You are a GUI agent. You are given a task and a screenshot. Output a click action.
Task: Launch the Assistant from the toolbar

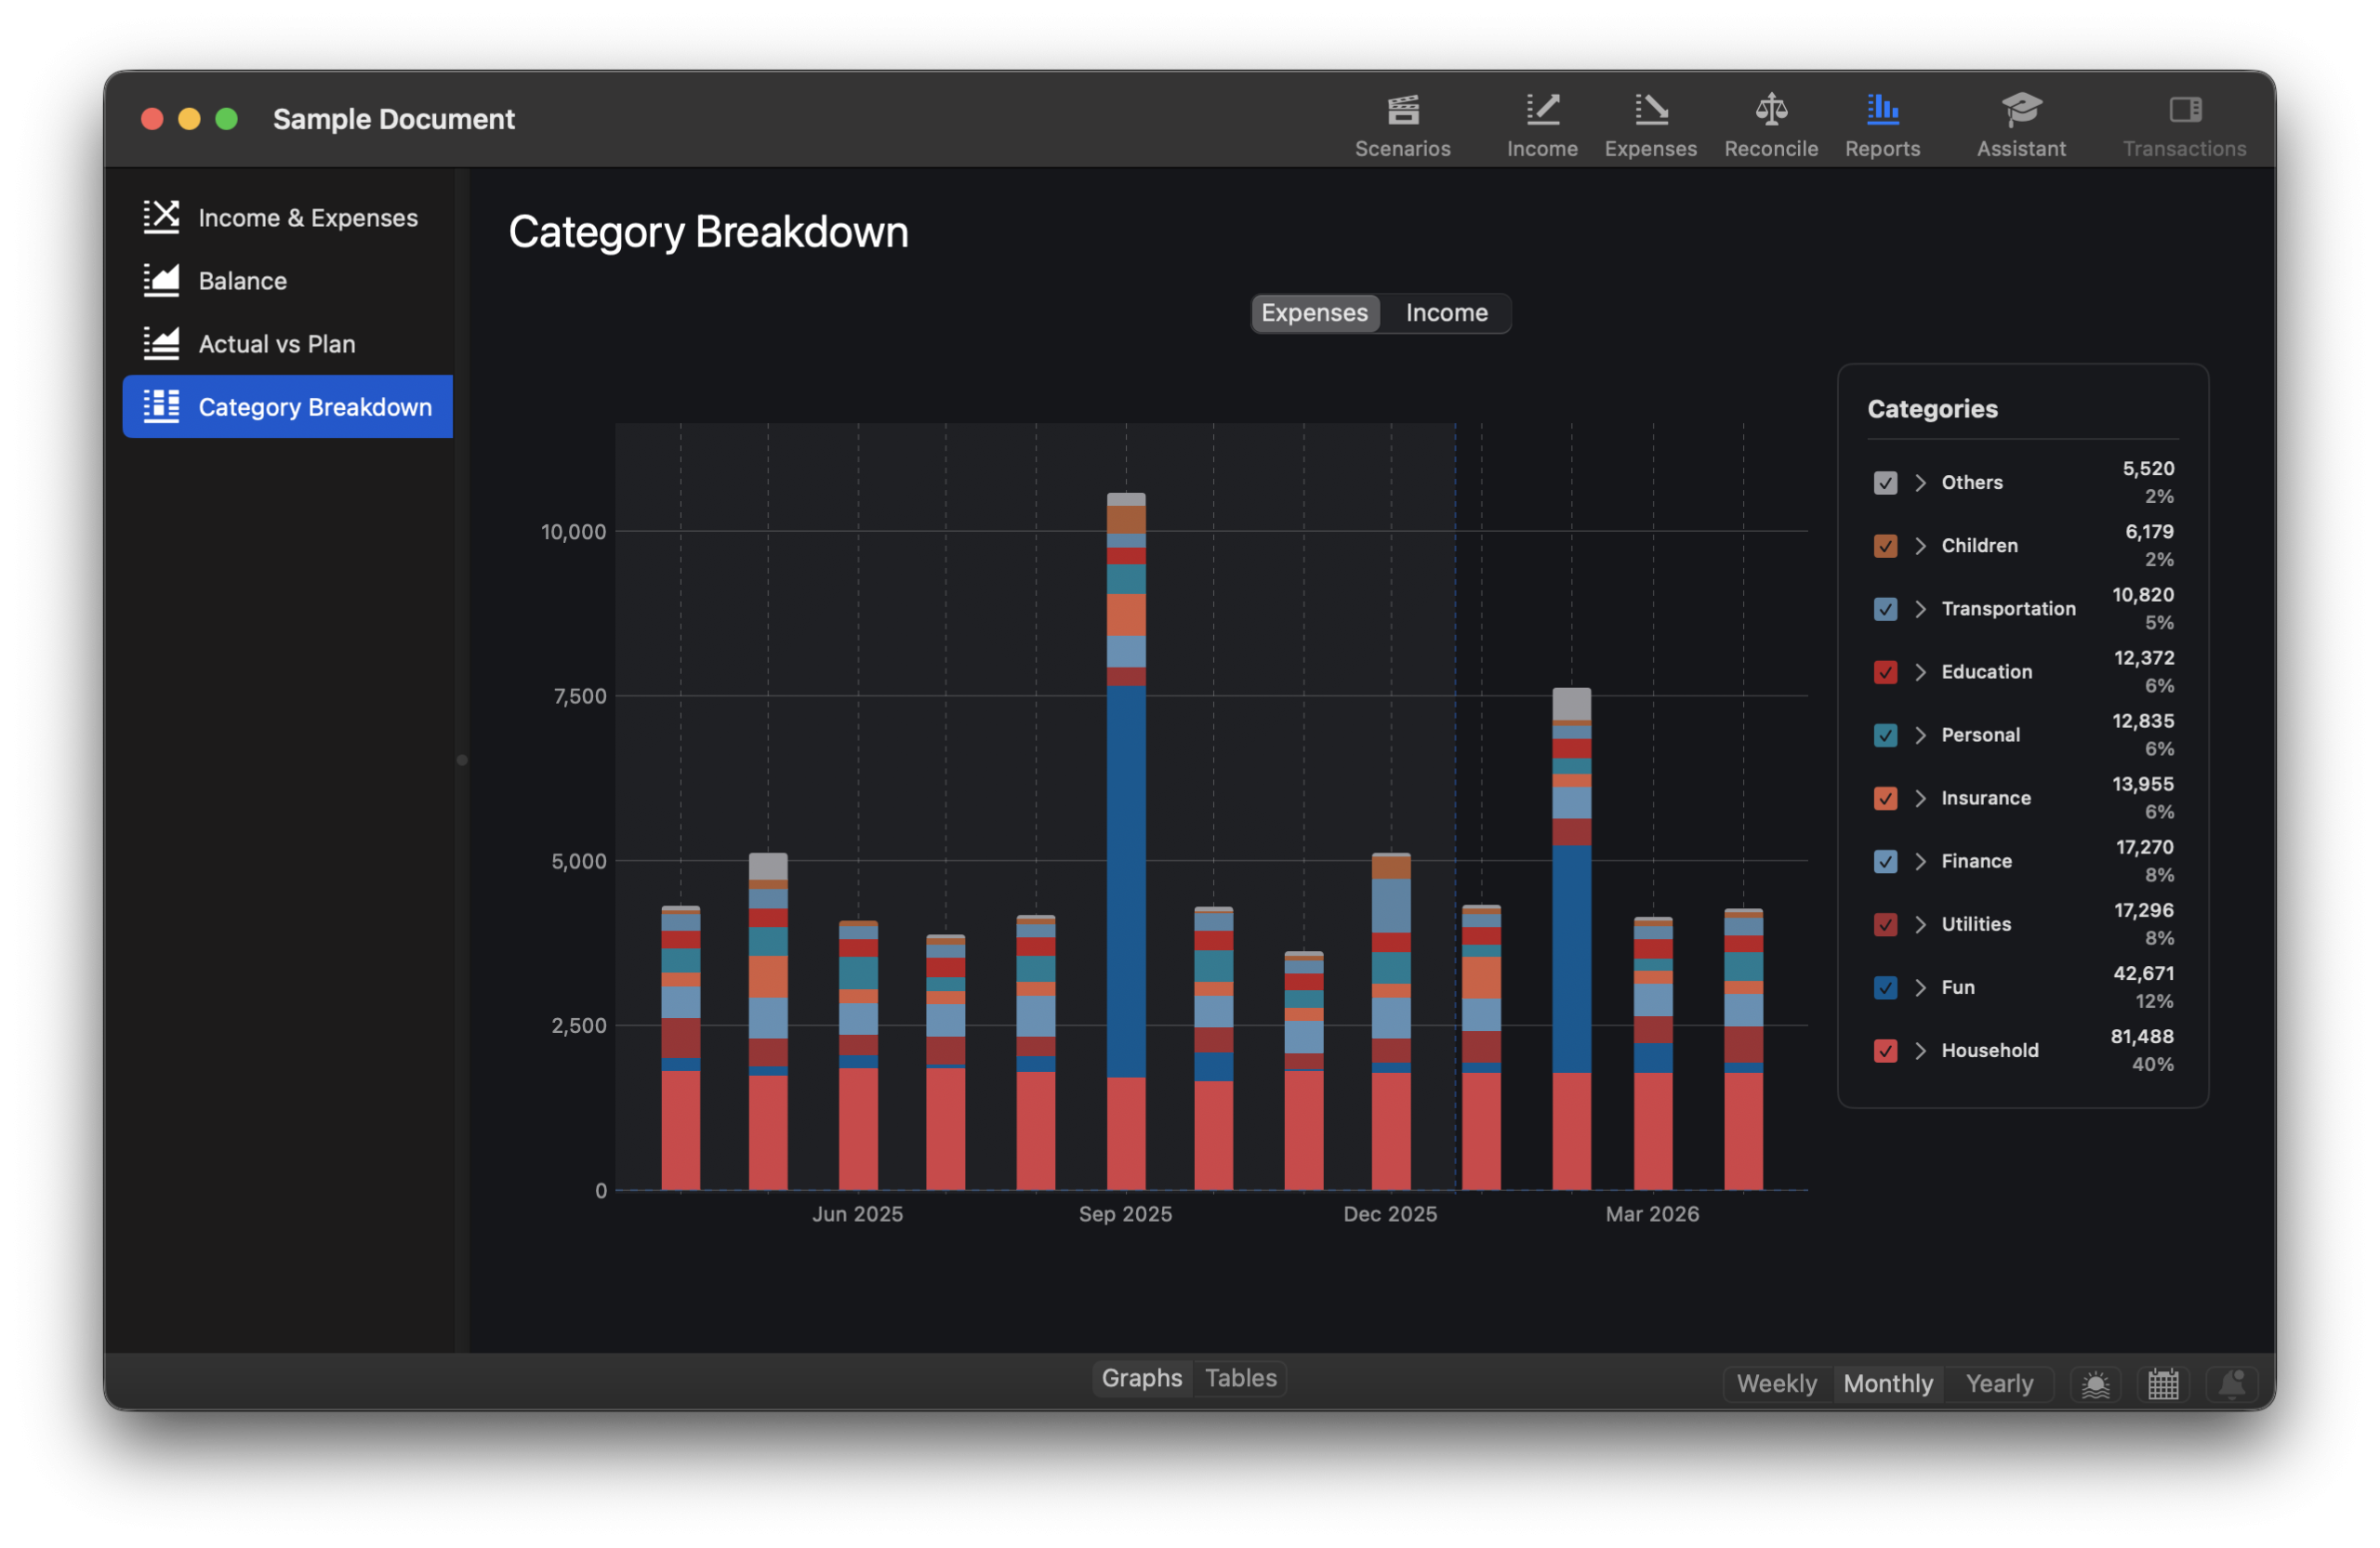click(x=2021, y=120)
